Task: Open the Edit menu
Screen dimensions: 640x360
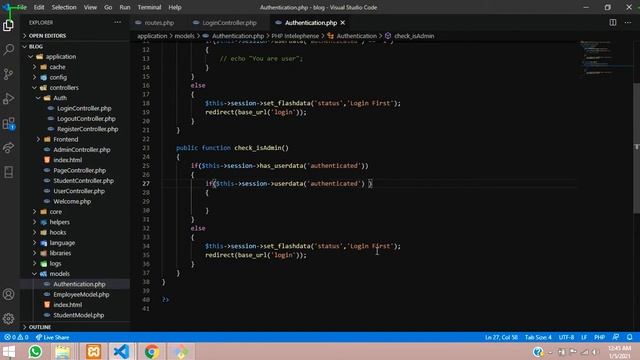Action: point(39,7)
